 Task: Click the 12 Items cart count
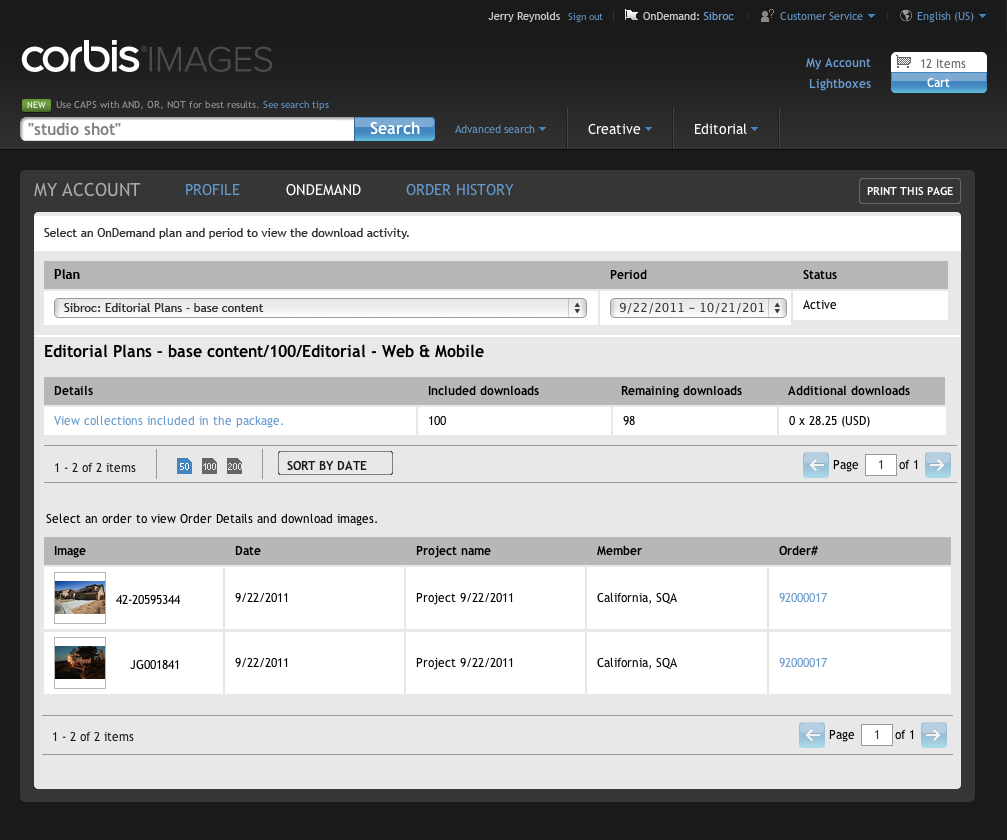point(943,64)
